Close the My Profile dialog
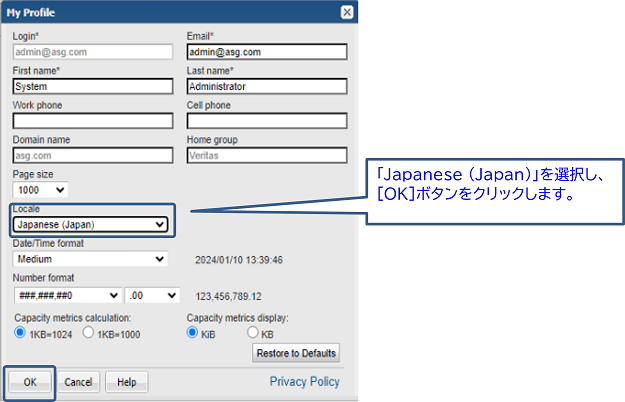This screenshot has height=402, width=625. [346, 12]
